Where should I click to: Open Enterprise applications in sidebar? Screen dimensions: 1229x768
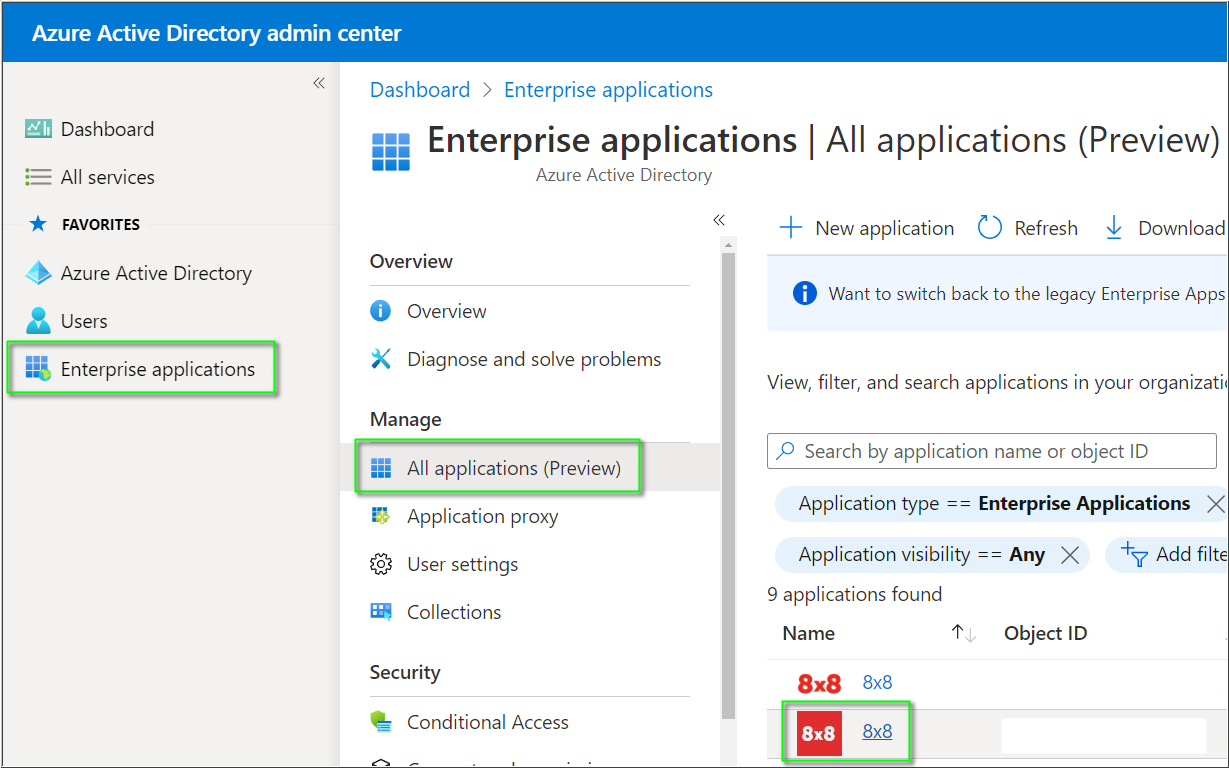[x=158, y=369]
